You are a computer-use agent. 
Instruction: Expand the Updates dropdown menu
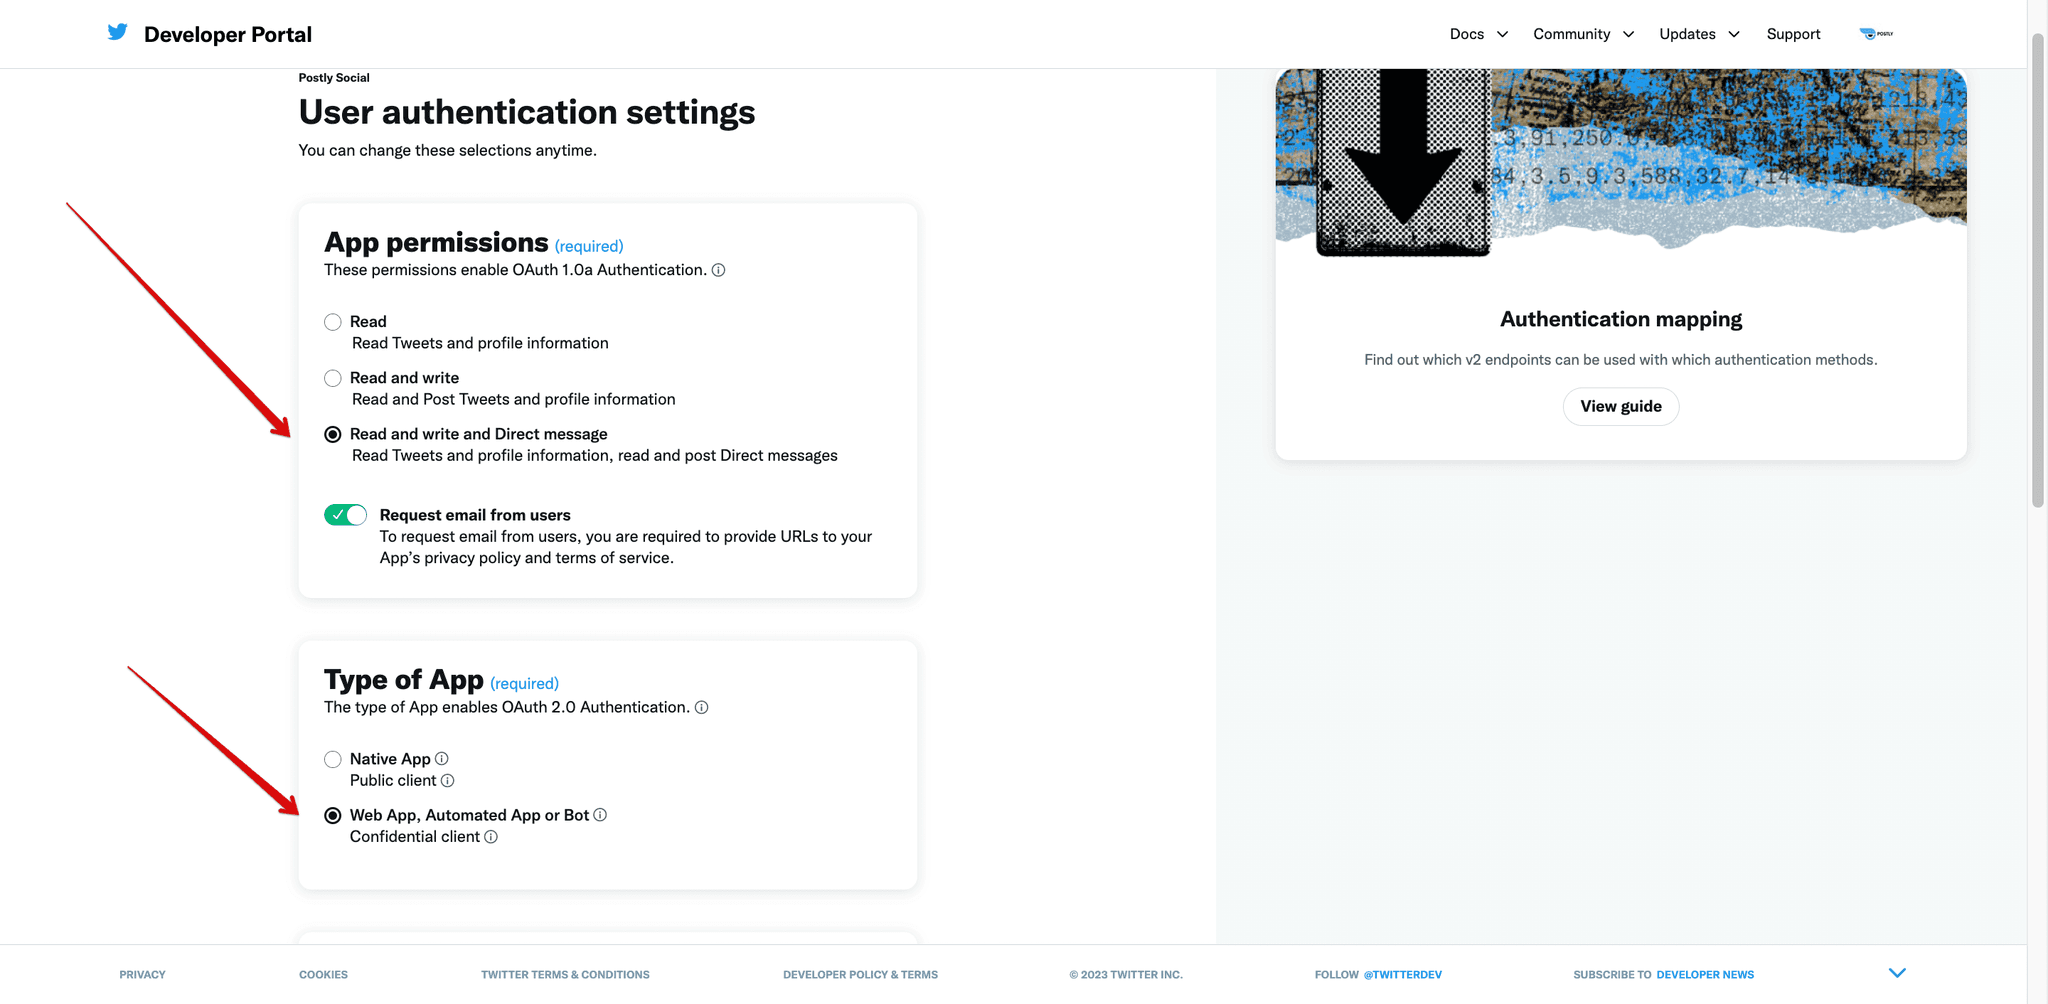coord(1700,34)
